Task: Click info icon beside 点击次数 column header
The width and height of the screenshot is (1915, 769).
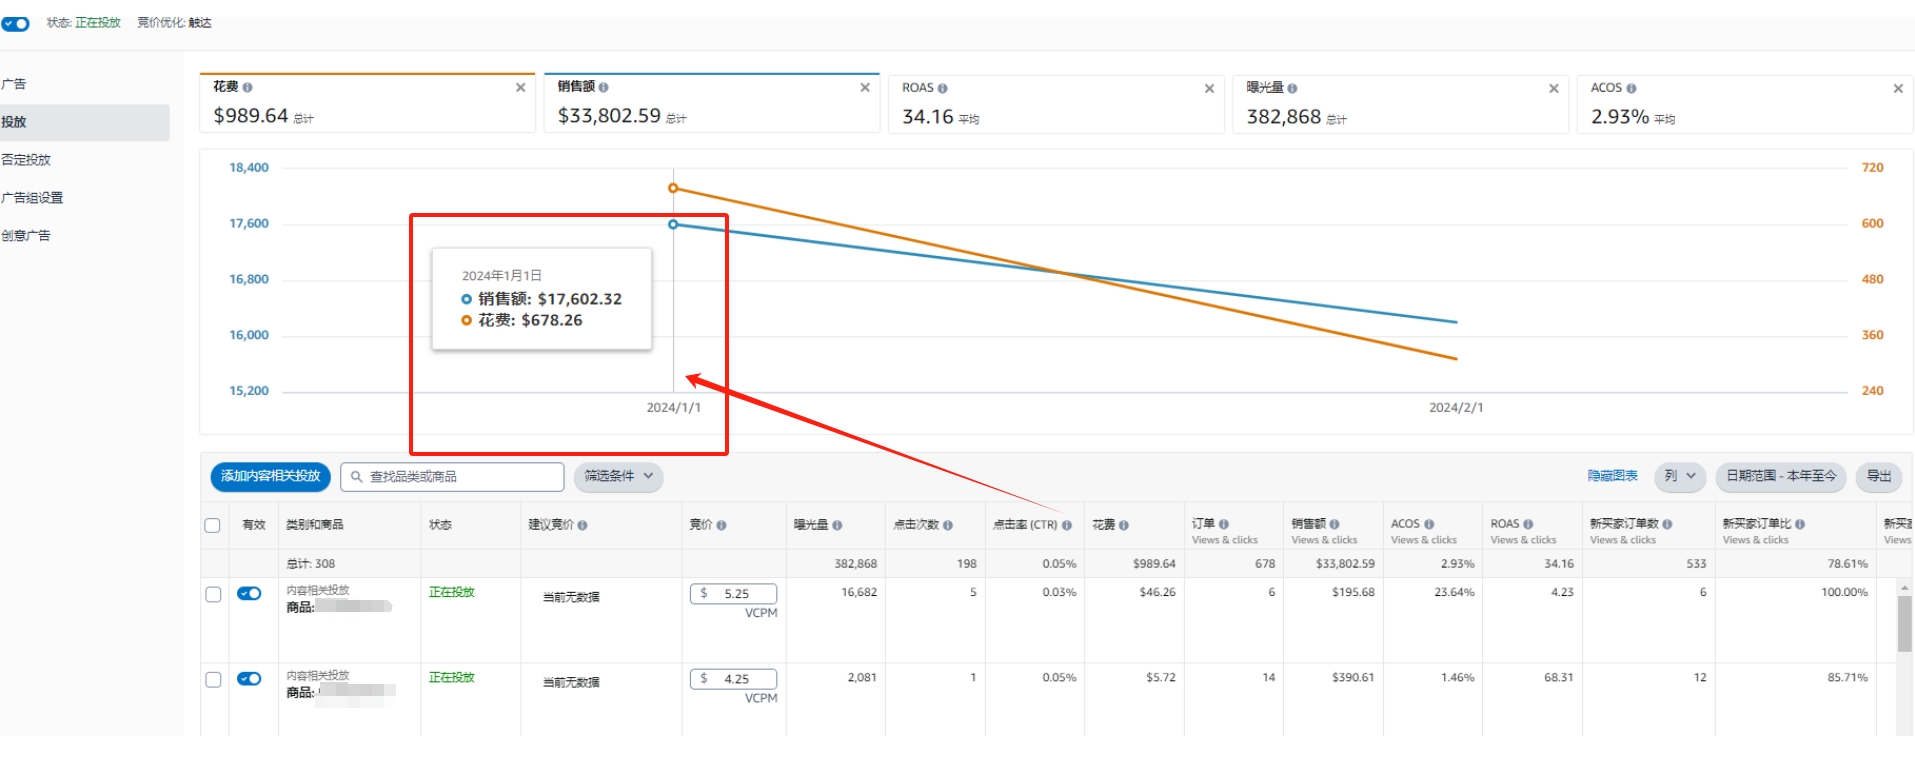Action: 948,525
